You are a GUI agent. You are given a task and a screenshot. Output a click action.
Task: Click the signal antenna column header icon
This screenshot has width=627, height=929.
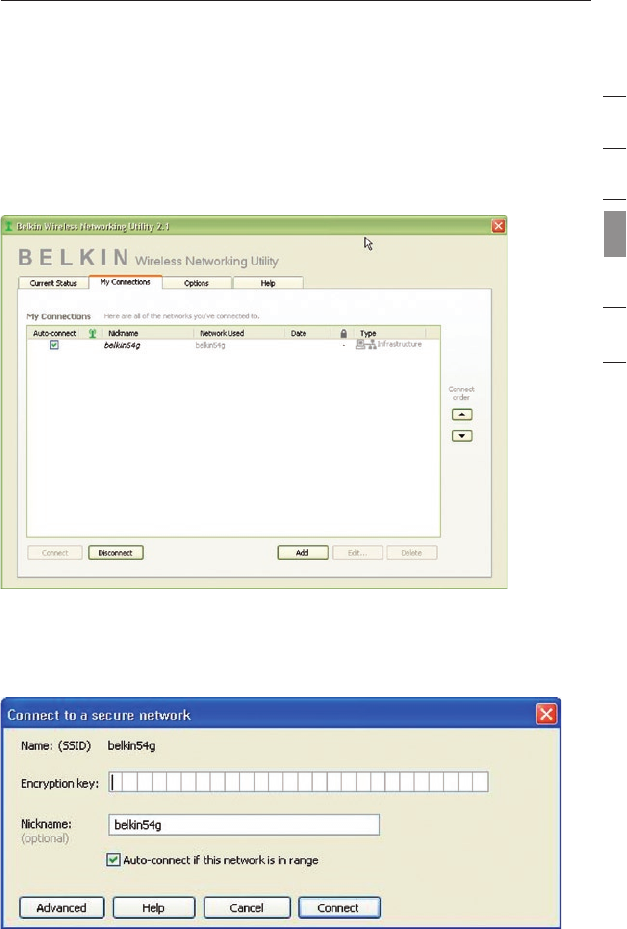92,334
